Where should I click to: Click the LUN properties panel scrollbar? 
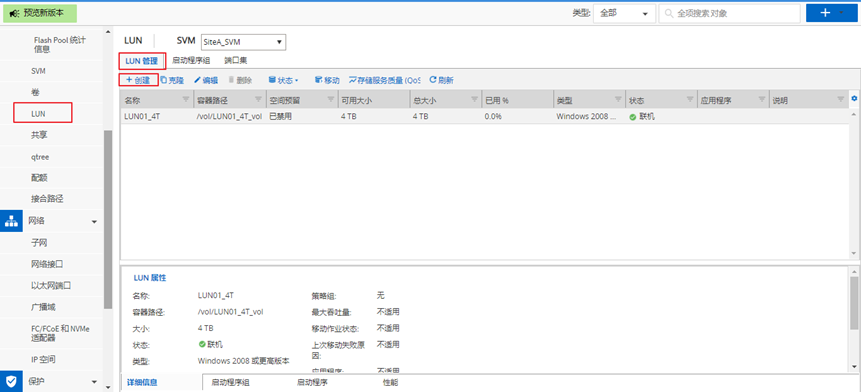(x=854, y=303)
